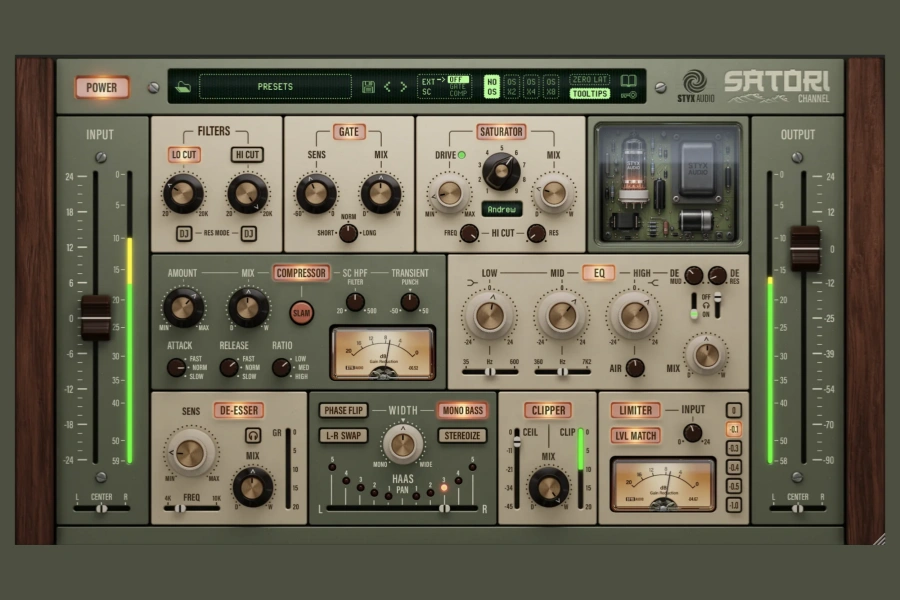The width and height of the screenshot is (900, 600).
Task: Toggle the LO CUT filter
Action: [x=184, y=154]
